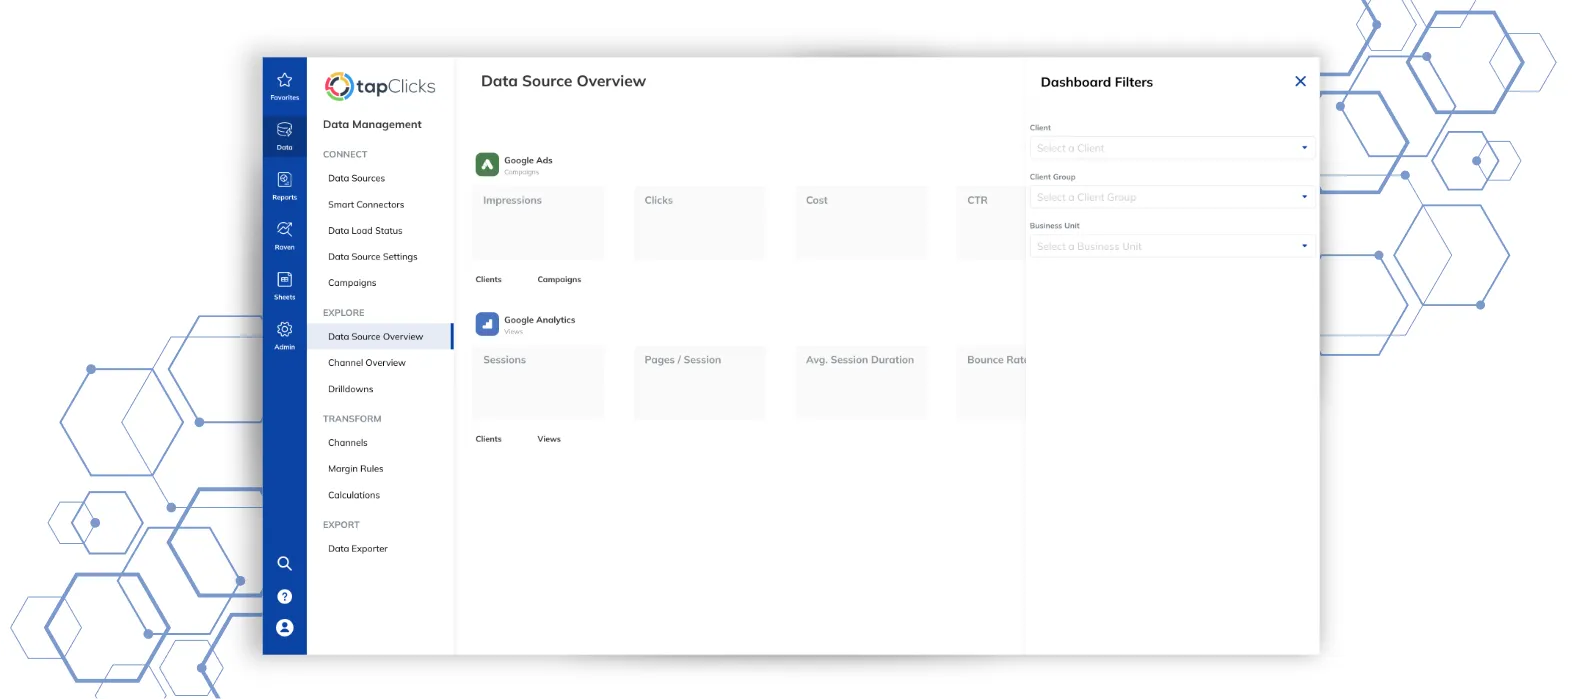
Task: Click the Google Ads logo icon
Action: (x=487, y=165)
